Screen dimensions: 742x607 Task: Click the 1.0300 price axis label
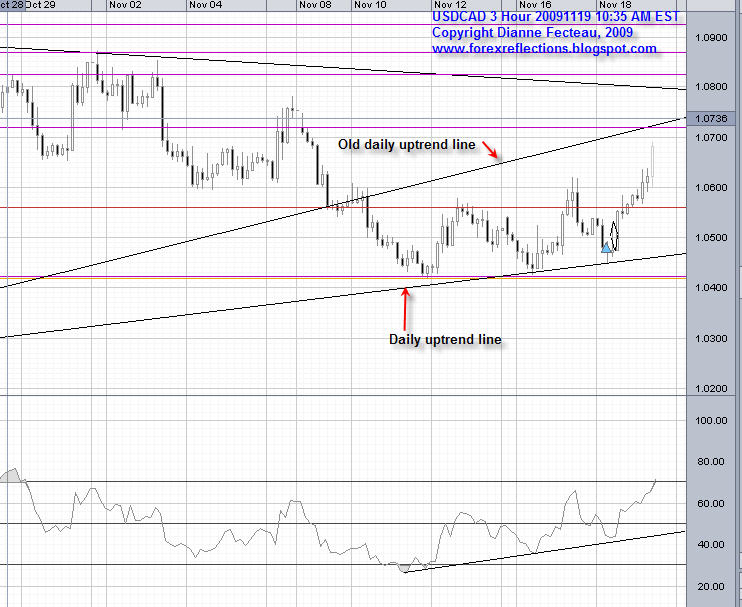point(711,339)
